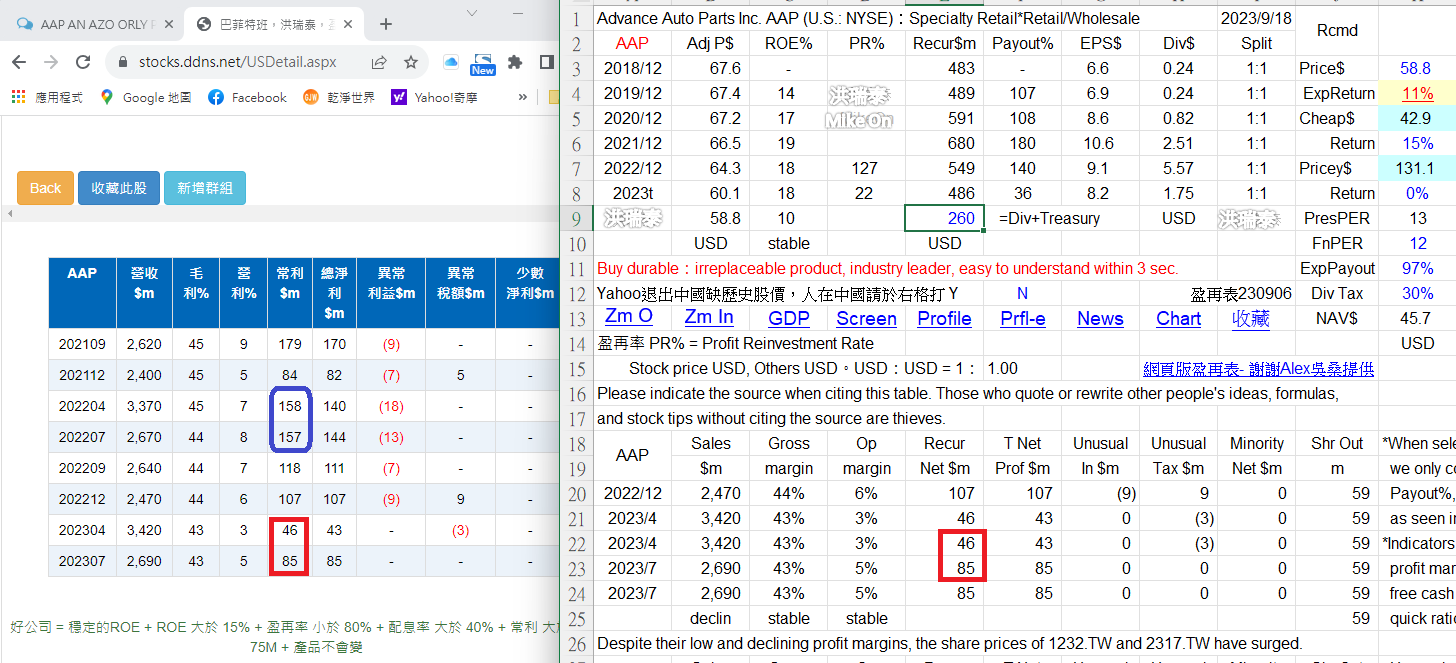
Task: Go forward with the browser arrow
Action: coord(51,62)
